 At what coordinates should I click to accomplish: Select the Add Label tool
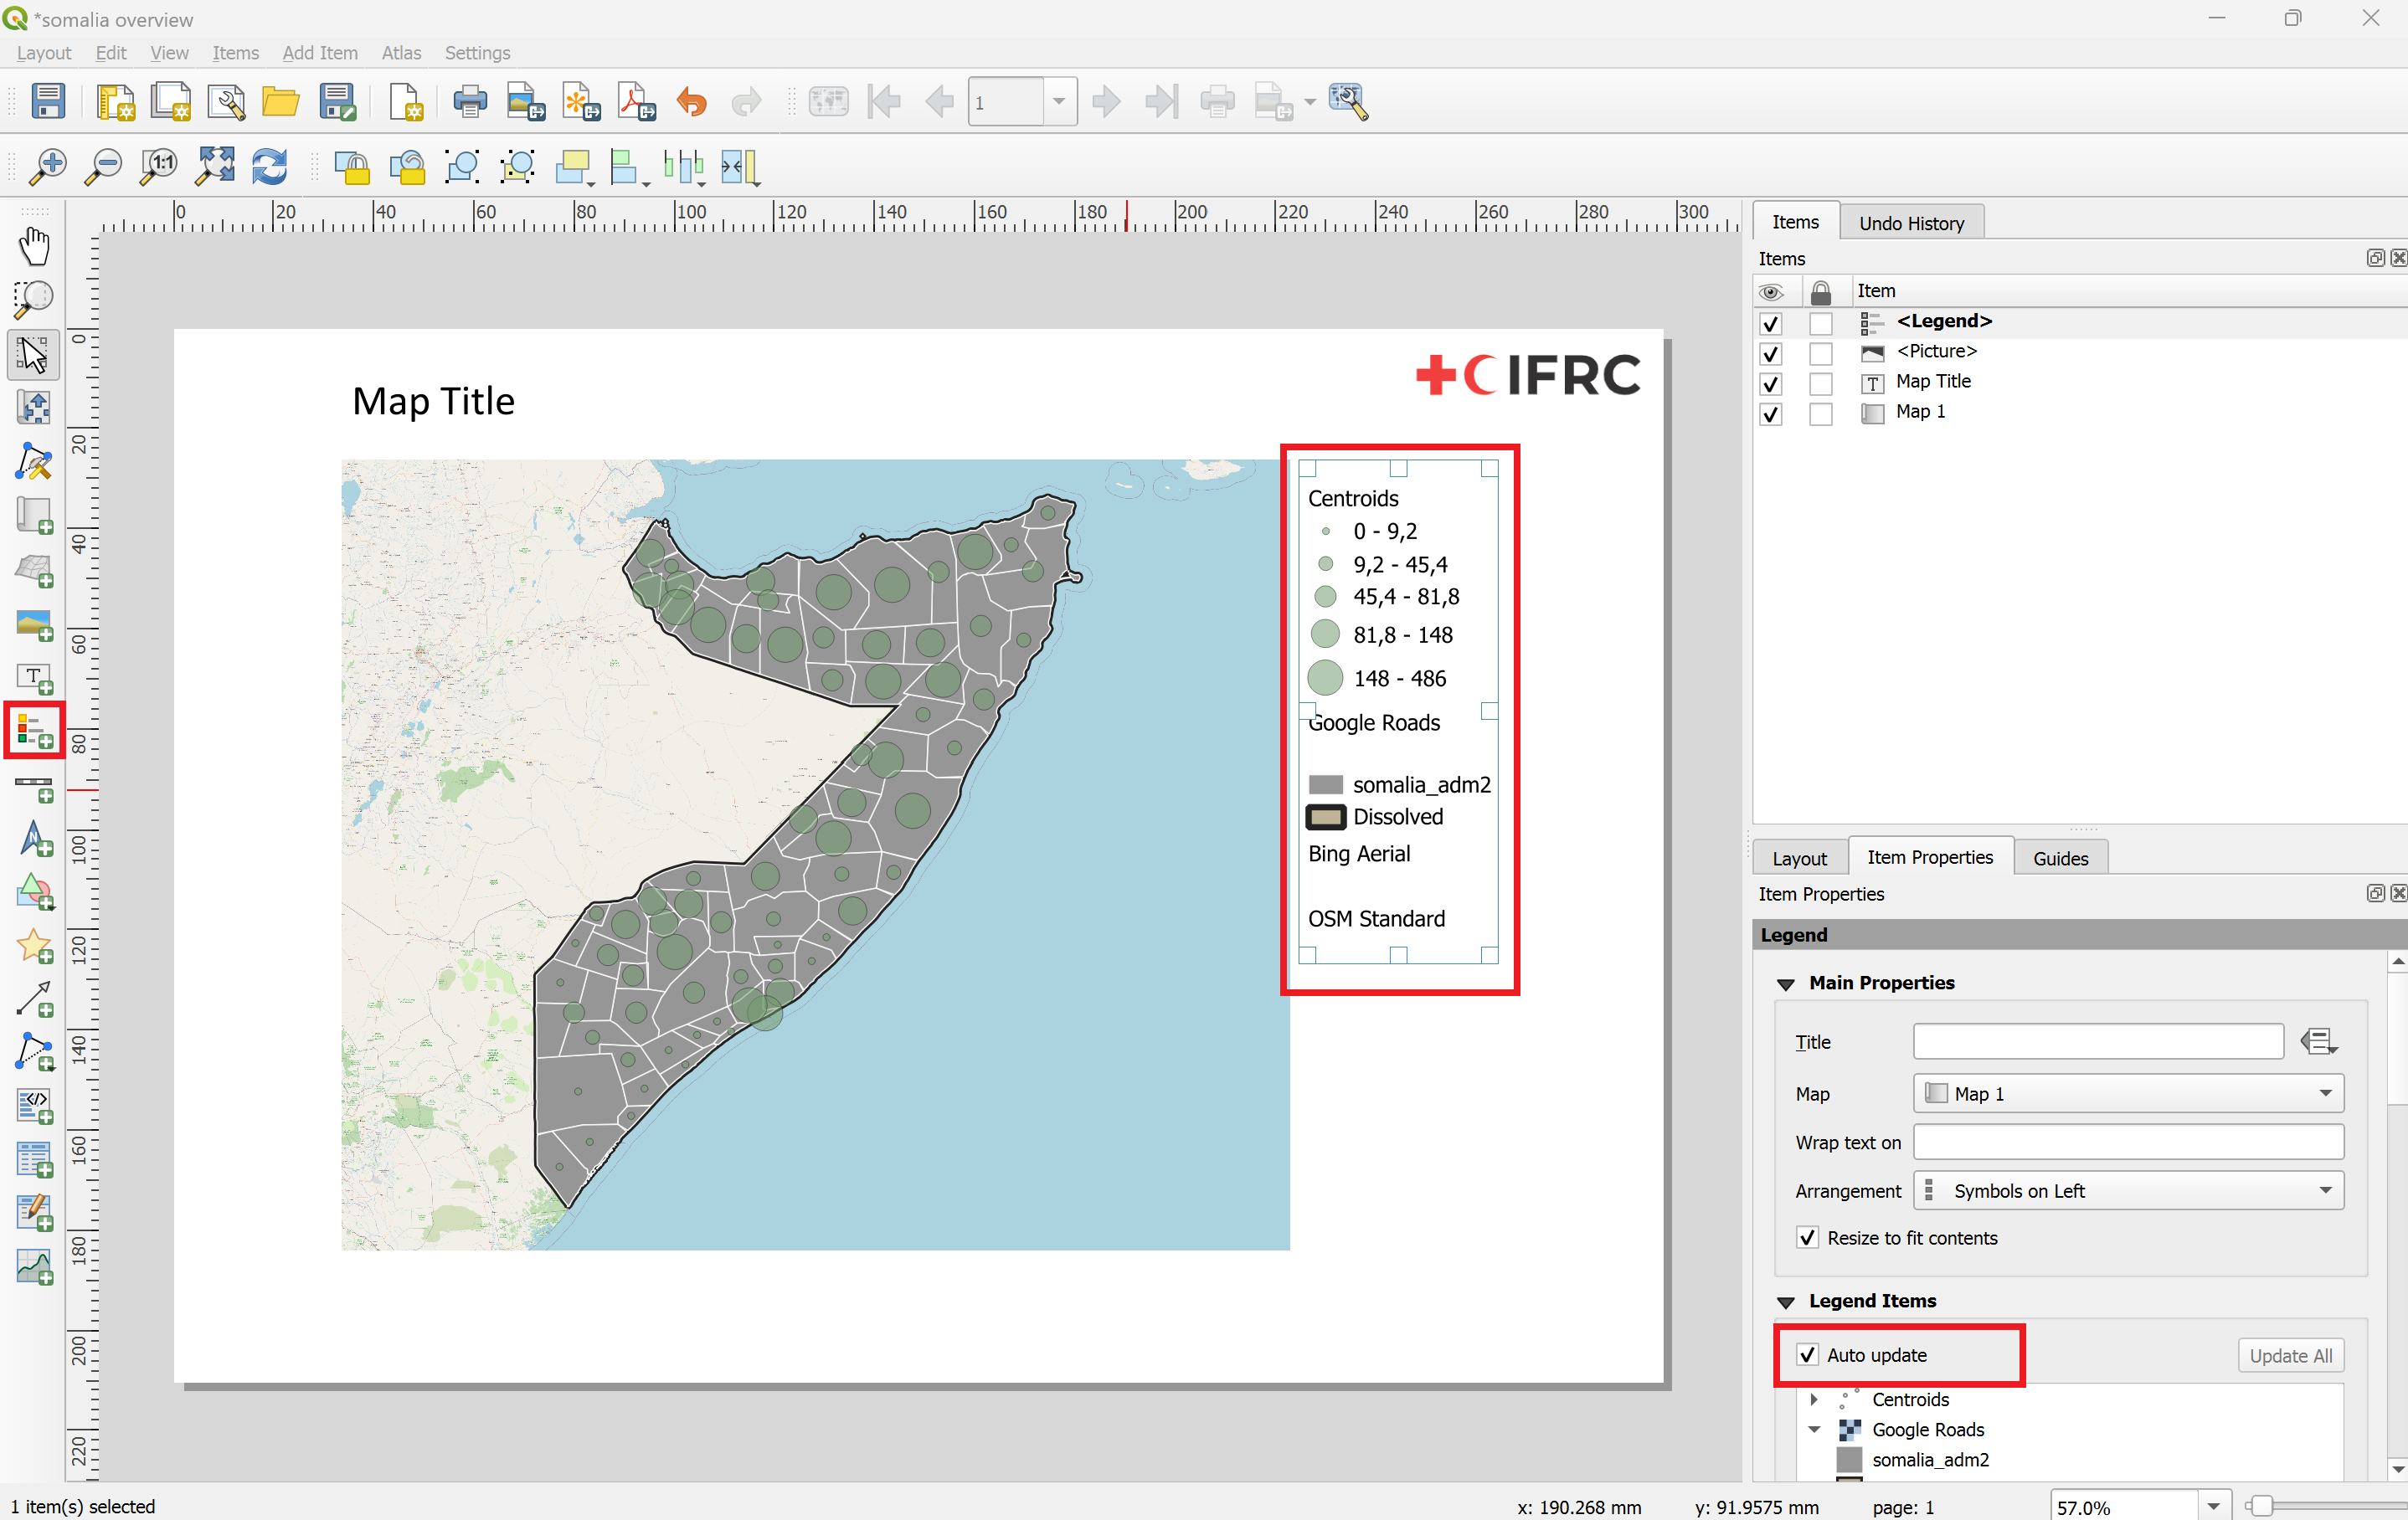[x=34, y=679]
